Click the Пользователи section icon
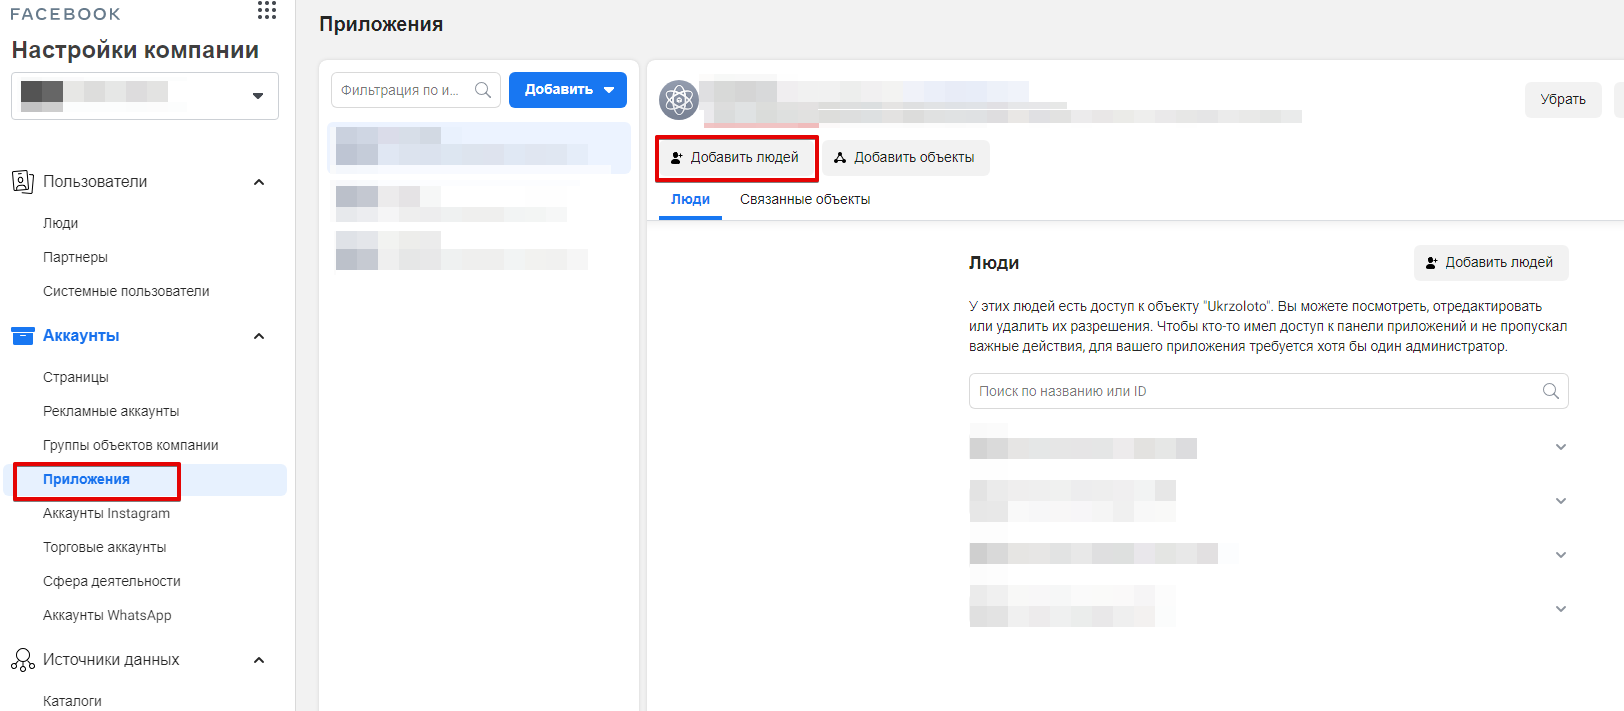Screen dimensions: 1624x711 (22, 182)
